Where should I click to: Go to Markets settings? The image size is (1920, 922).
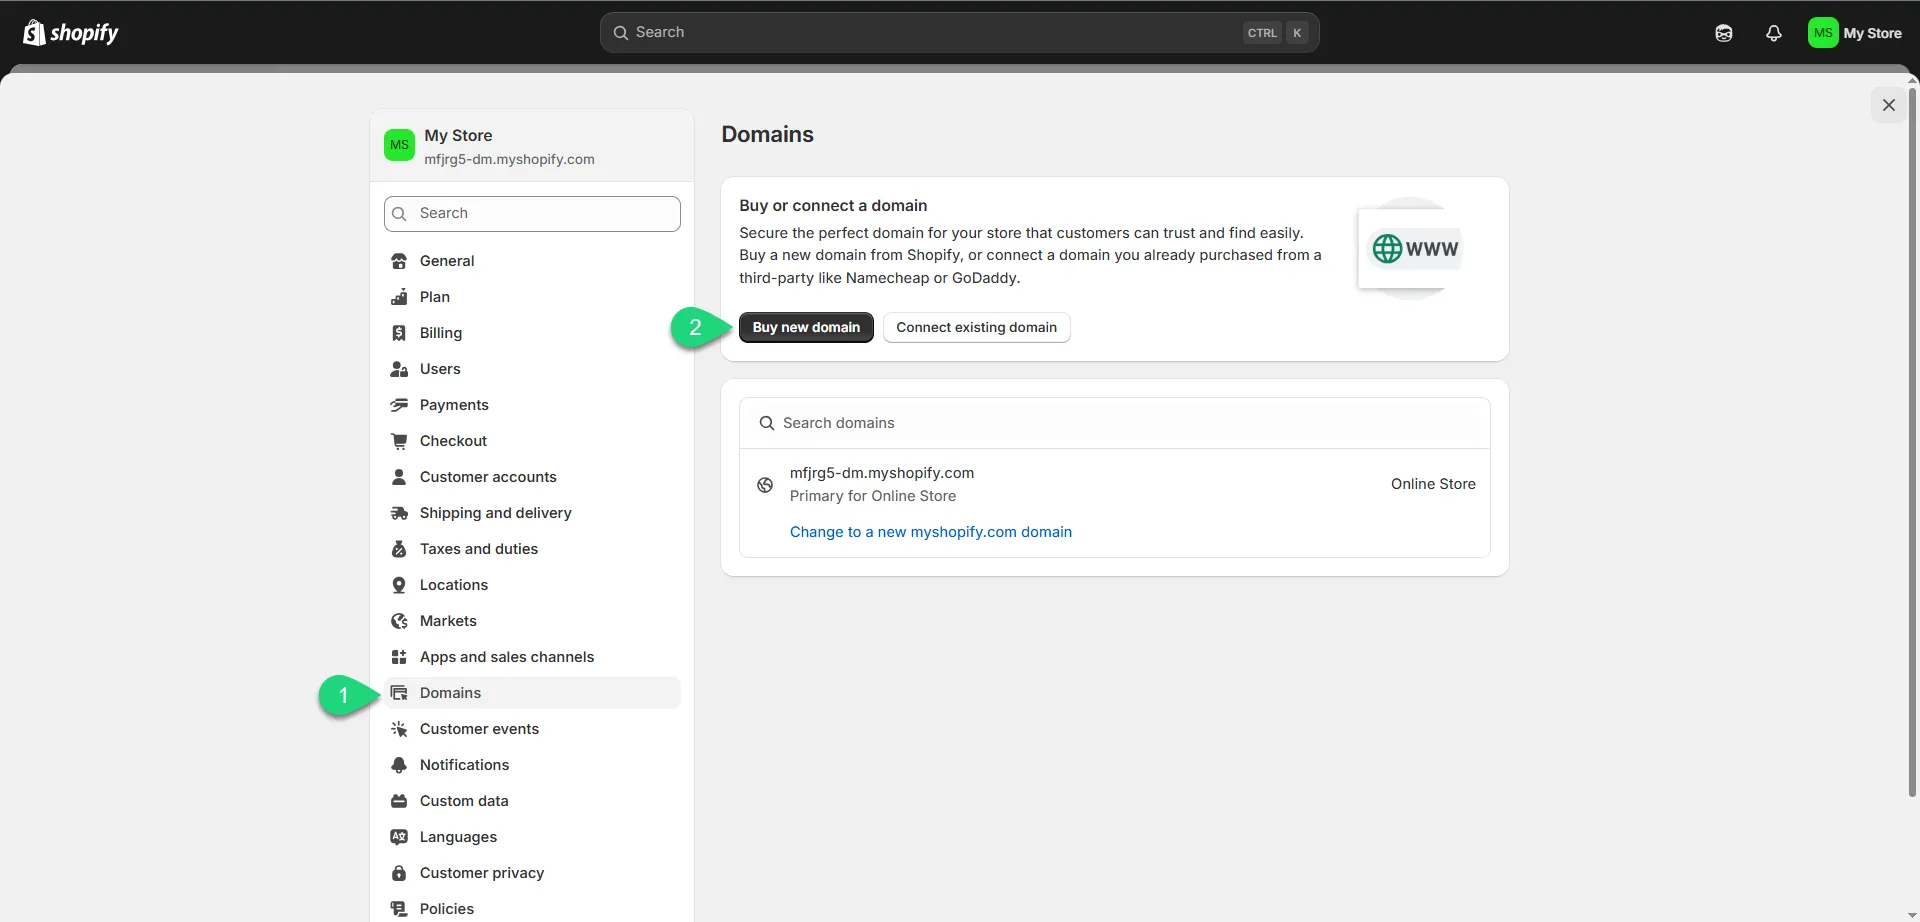coord(448,621)
